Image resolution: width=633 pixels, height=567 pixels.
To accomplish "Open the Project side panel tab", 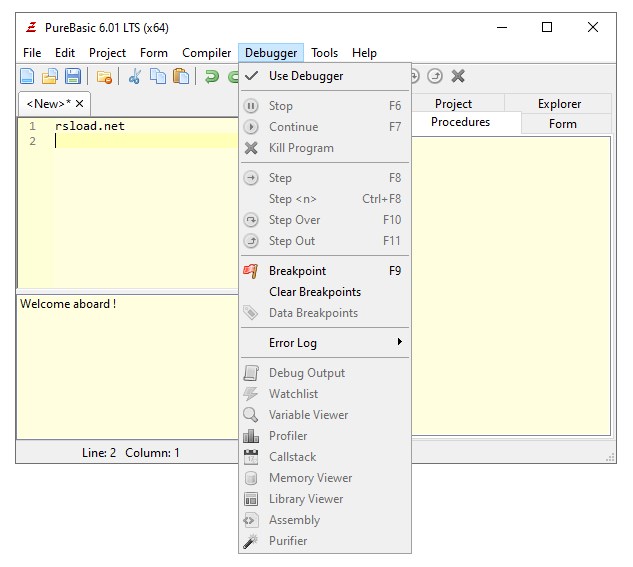I will (x=453, y=104).
